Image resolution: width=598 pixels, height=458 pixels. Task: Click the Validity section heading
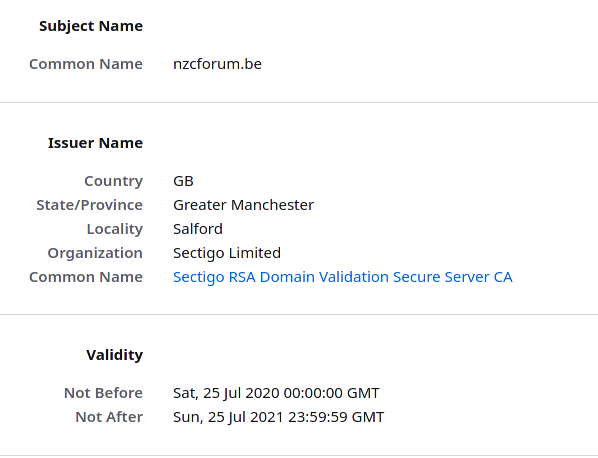pyautogui.click(x=114, y=355)
